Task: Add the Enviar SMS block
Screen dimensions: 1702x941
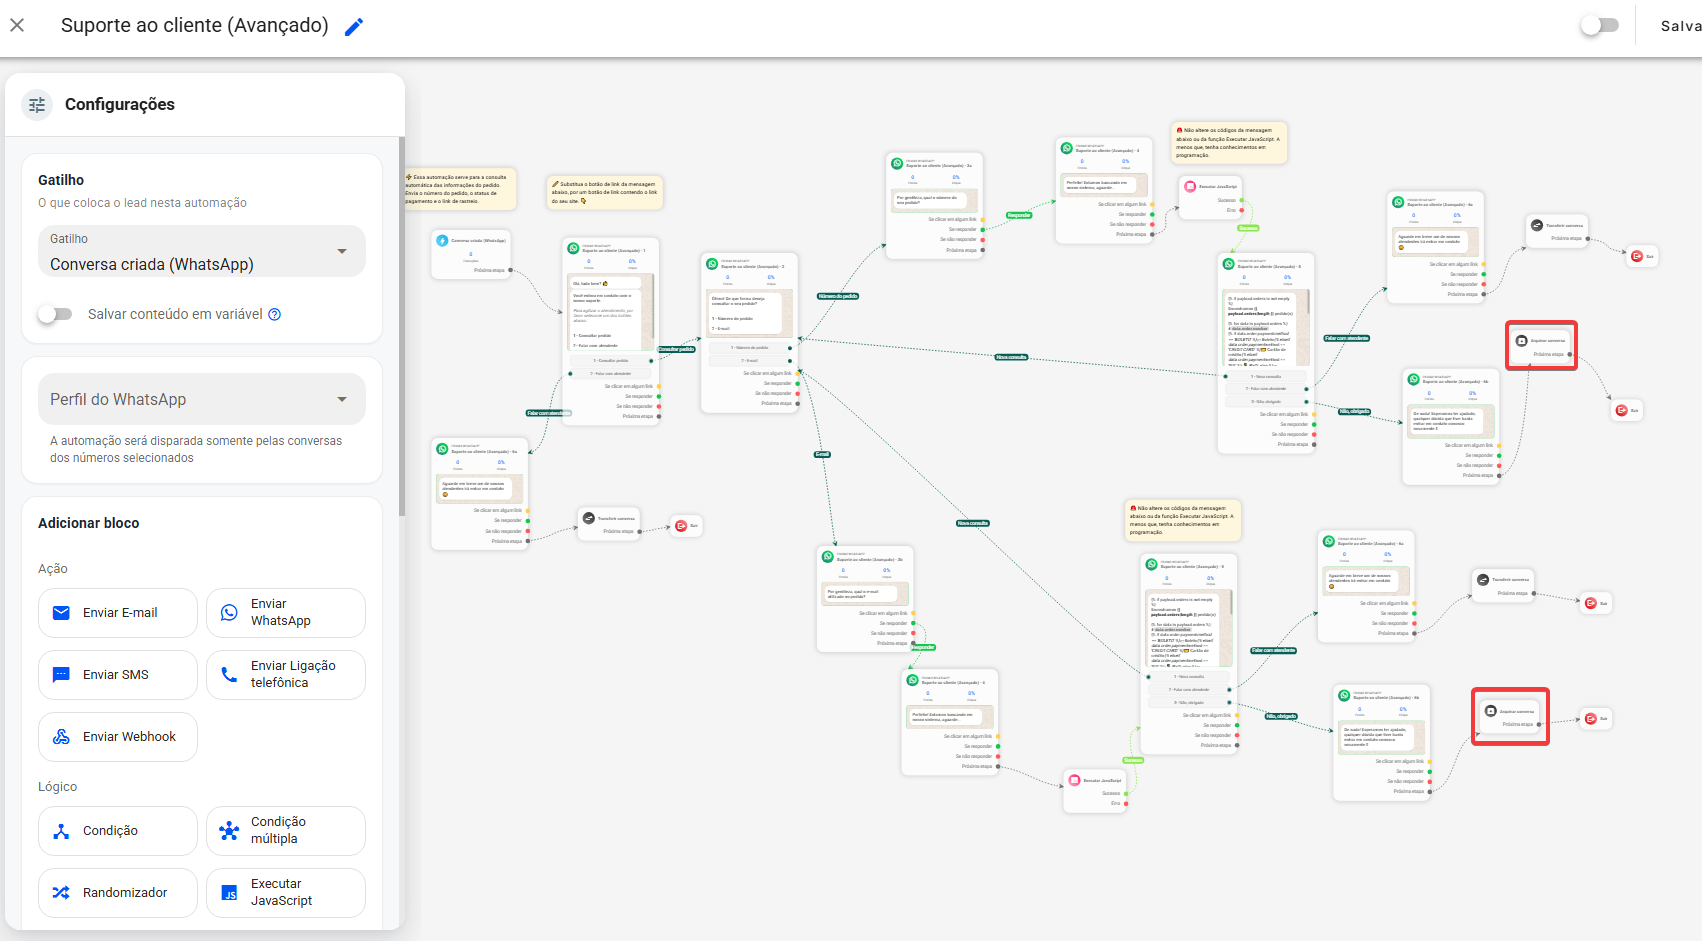Action: [118, 675]
